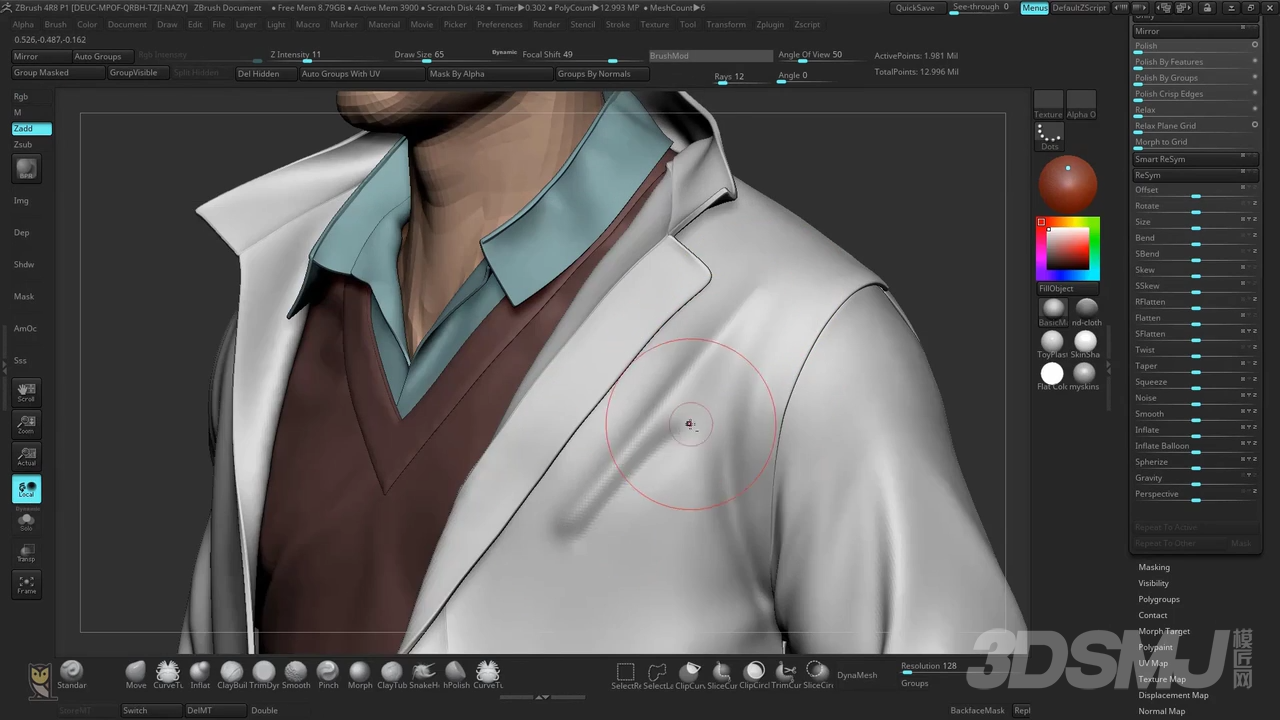Open the Transform menu

[725, 24]
